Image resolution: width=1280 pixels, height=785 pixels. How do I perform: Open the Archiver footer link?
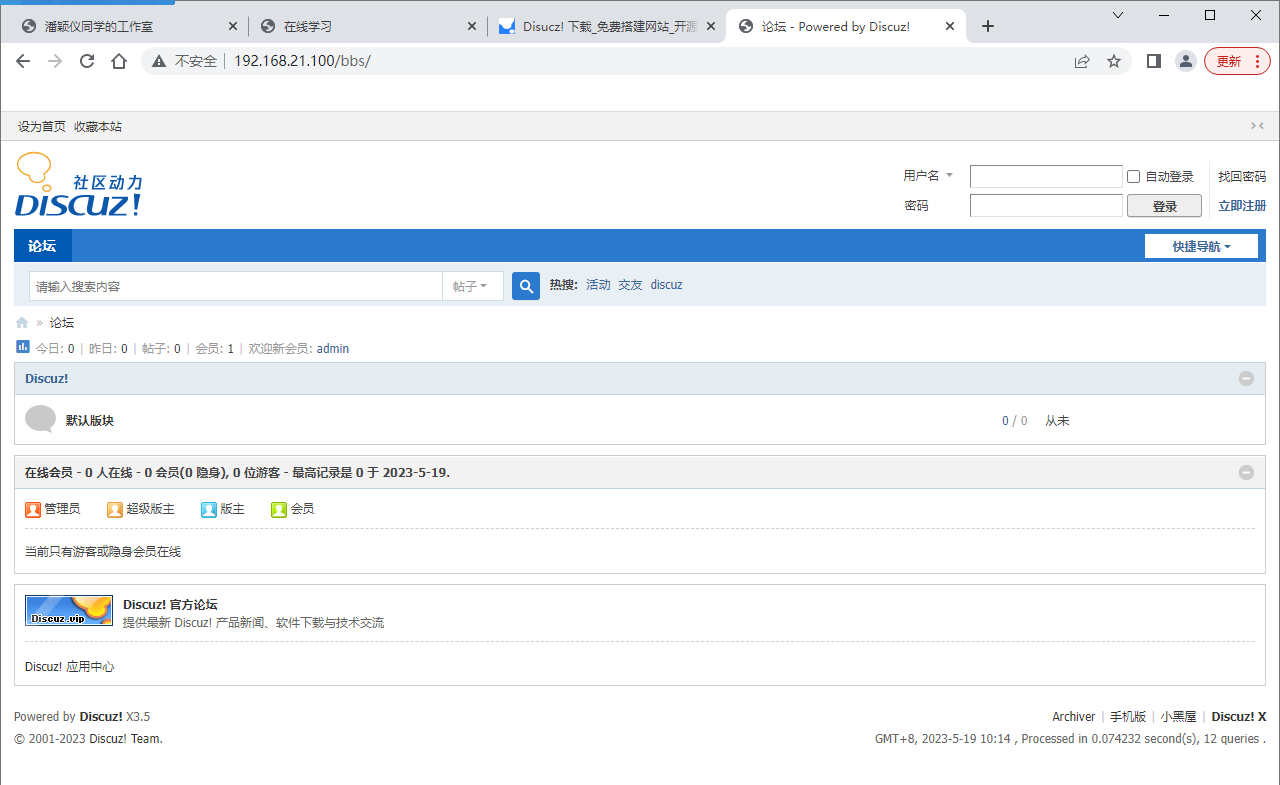(1073, 717)
